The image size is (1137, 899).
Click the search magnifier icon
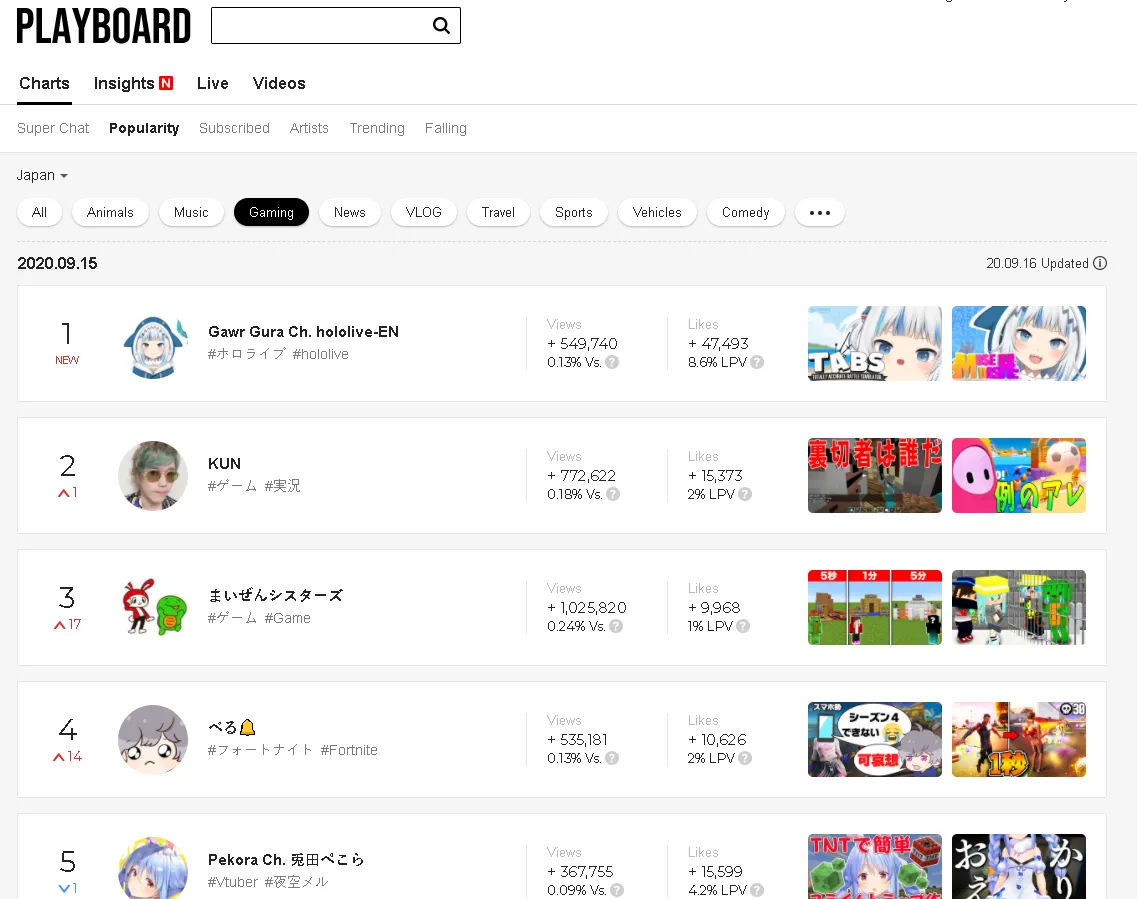[x=441, y=25]
